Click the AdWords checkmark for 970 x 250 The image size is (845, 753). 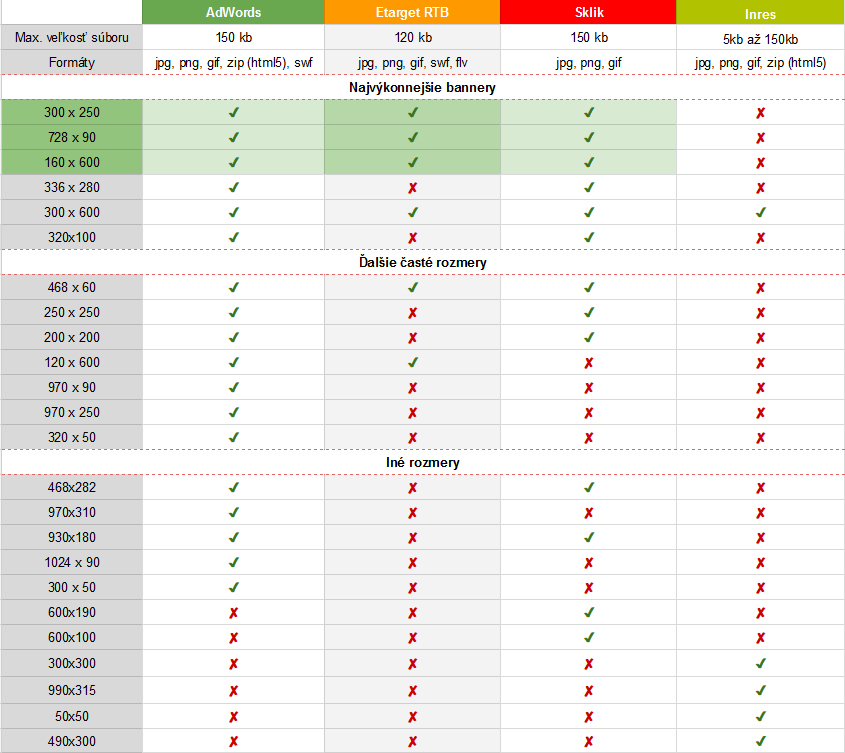[233, 412]
